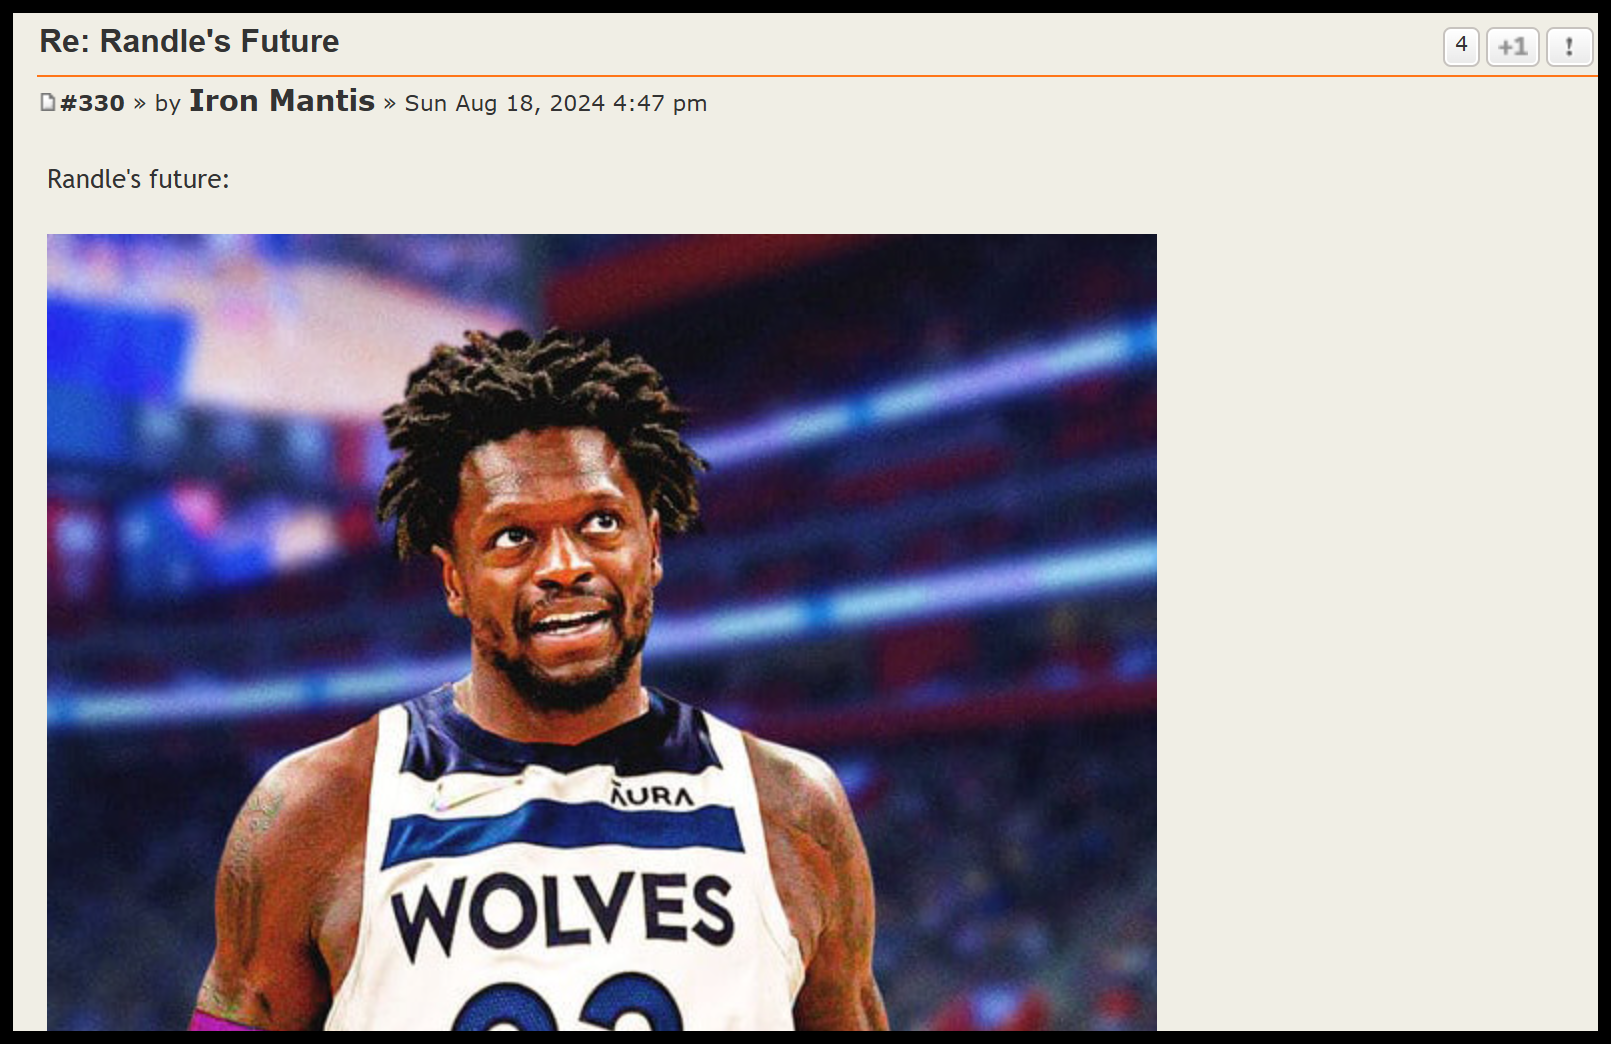Image resolution: width=1611 pixels, height=1044 pixels.
Task: Click the report post exclamation icon
Action: (1569, 46)
